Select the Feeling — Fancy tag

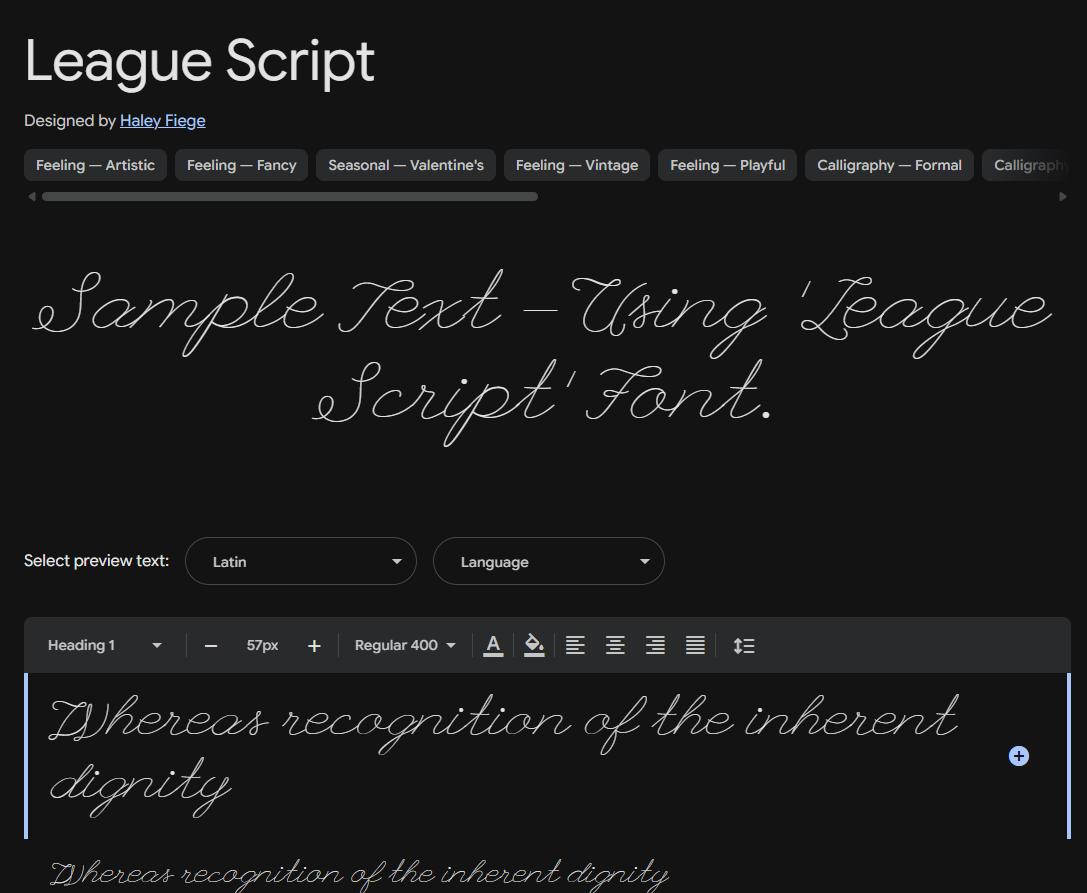pyautogui.click(x=241, y=165)
